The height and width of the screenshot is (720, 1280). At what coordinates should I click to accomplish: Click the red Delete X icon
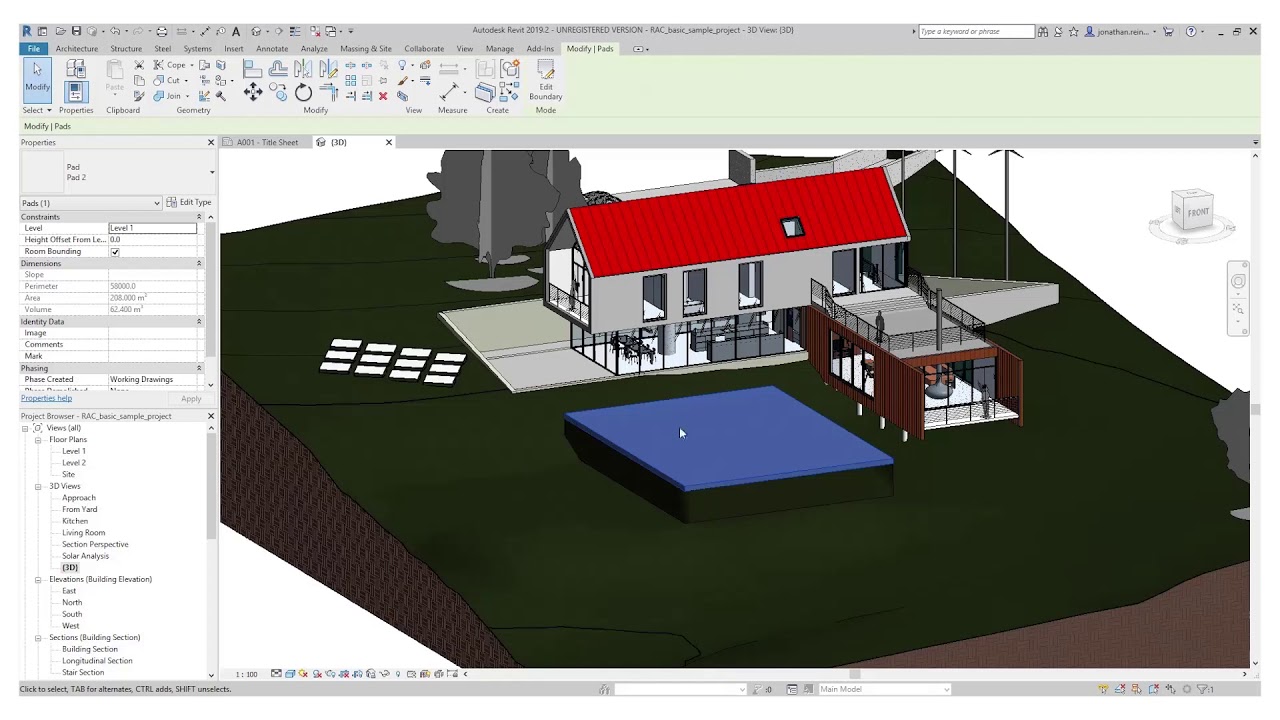click(383, 96)
